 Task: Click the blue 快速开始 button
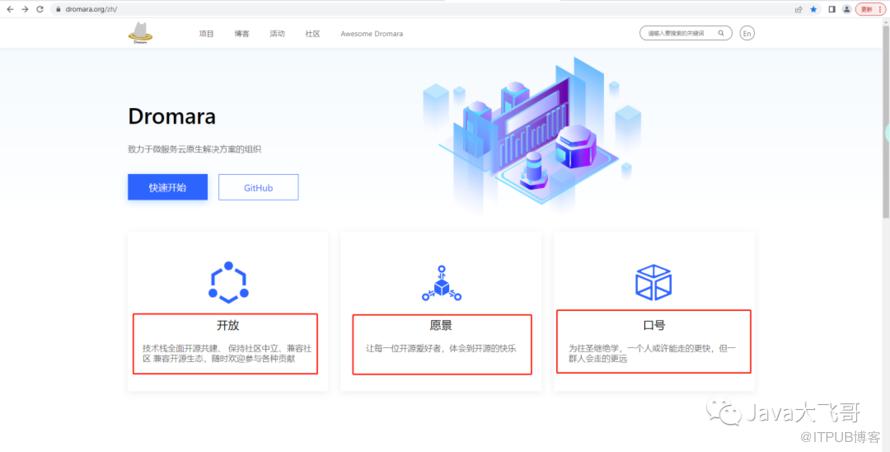pos(167,187)
